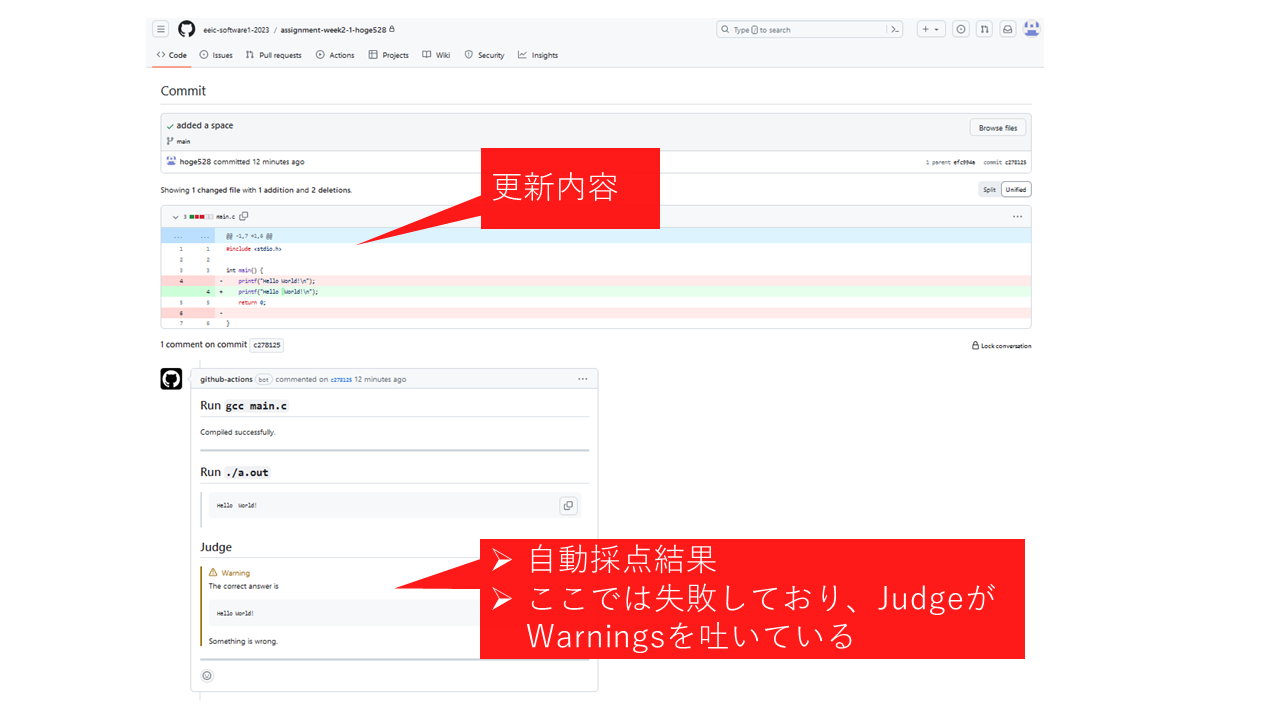Open the create new plus dropdown
1280x720 pixels.
tap(930, 29)
